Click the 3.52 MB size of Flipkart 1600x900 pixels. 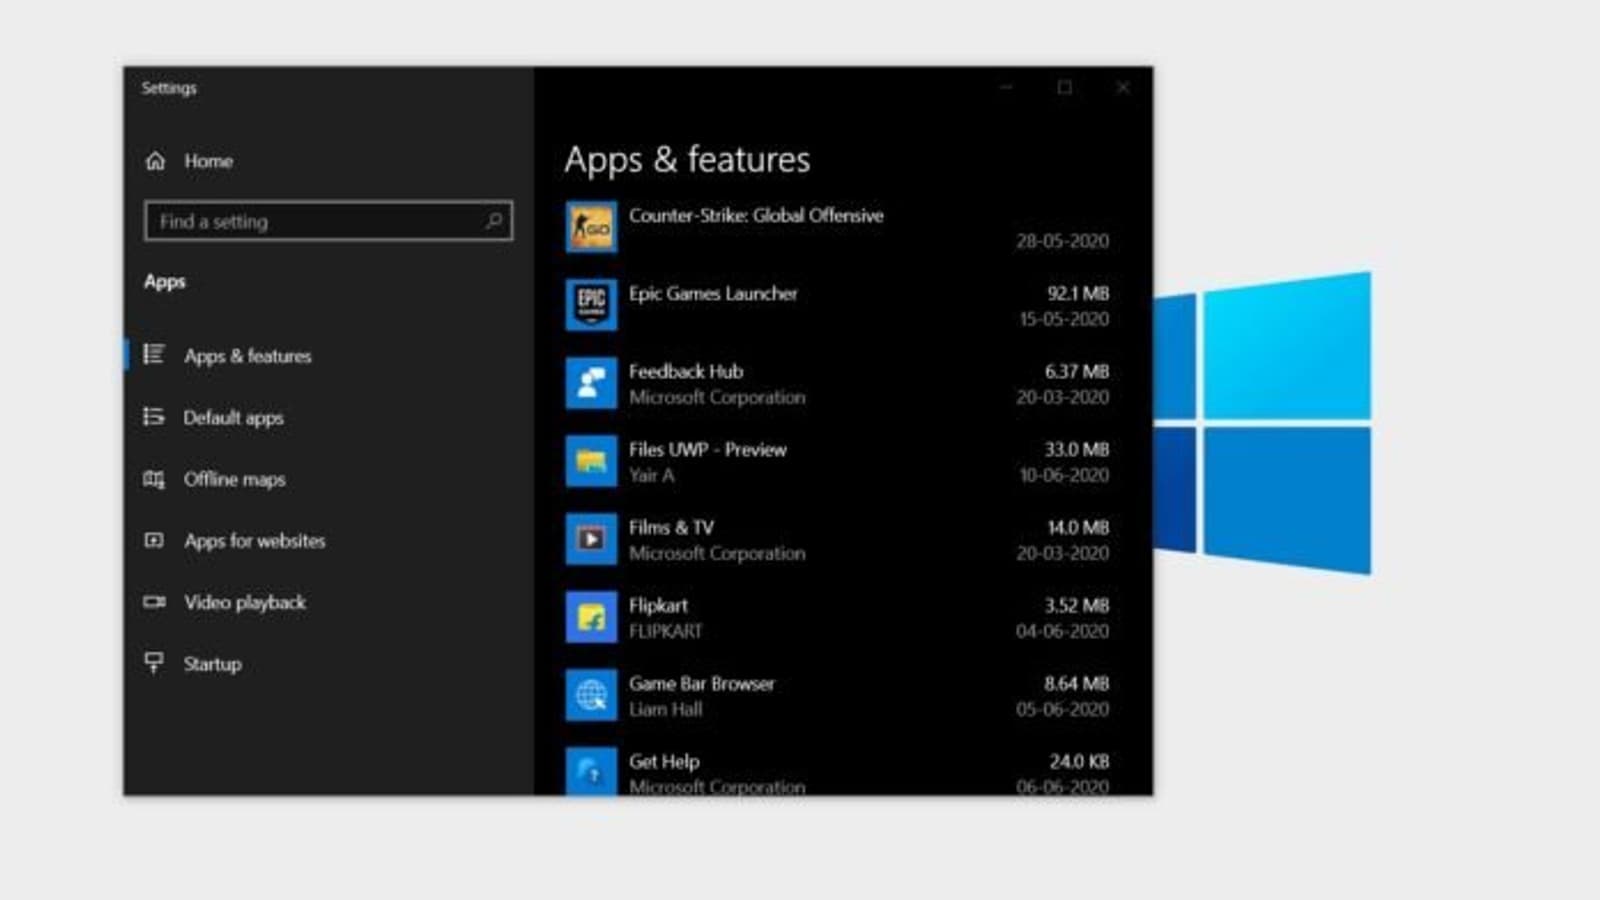click(x=1077, y=605)
